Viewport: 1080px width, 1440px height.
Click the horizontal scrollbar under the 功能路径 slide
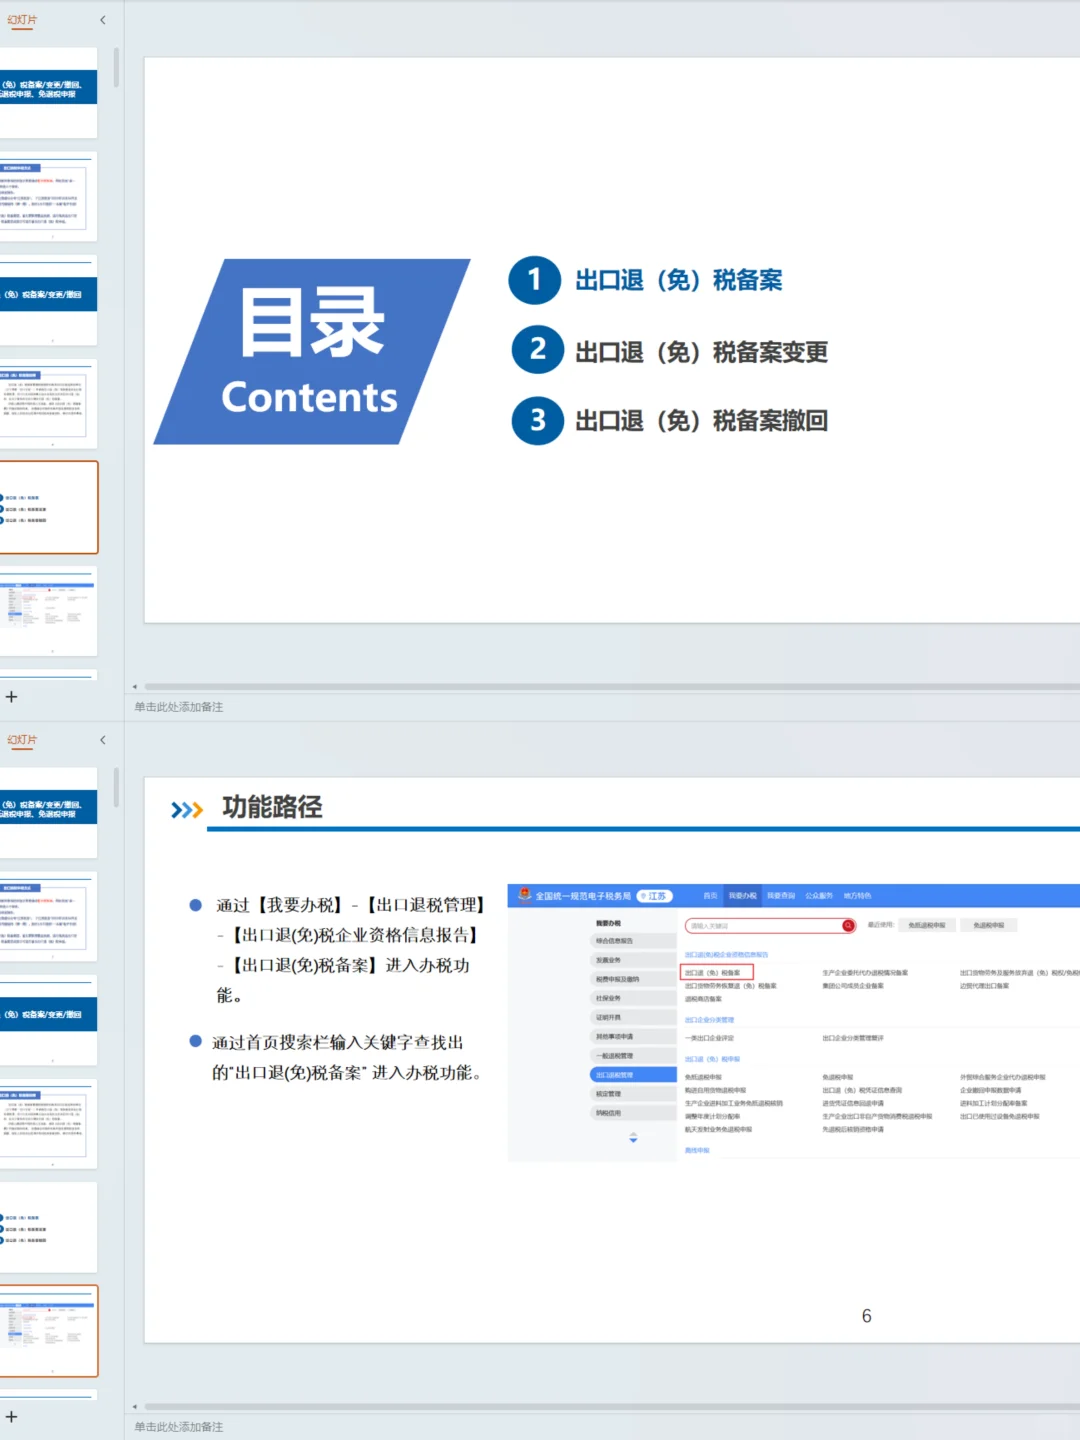click(x=612, y=1407)
